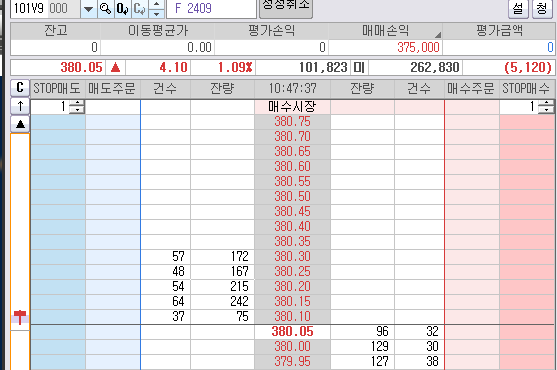This screenshot has height=370, width=557.
Task: Click the change value '4.10'
Action: pos(173,67)
